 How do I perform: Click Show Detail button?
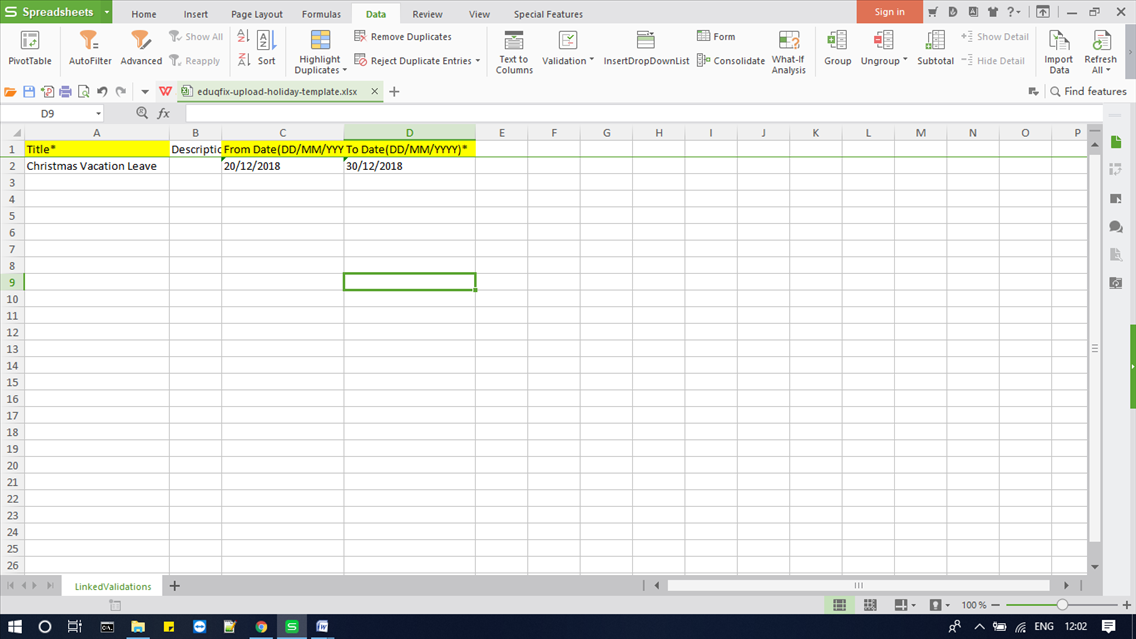(995, 36)
